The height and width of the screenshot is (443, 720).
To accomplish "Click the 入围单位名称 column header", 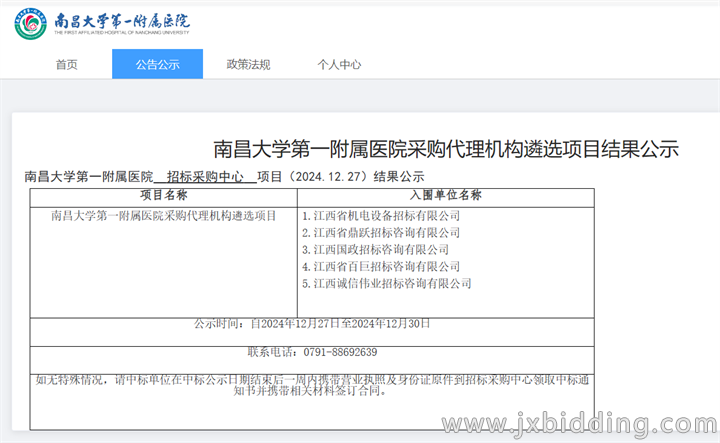I will (x=445, y=196).
